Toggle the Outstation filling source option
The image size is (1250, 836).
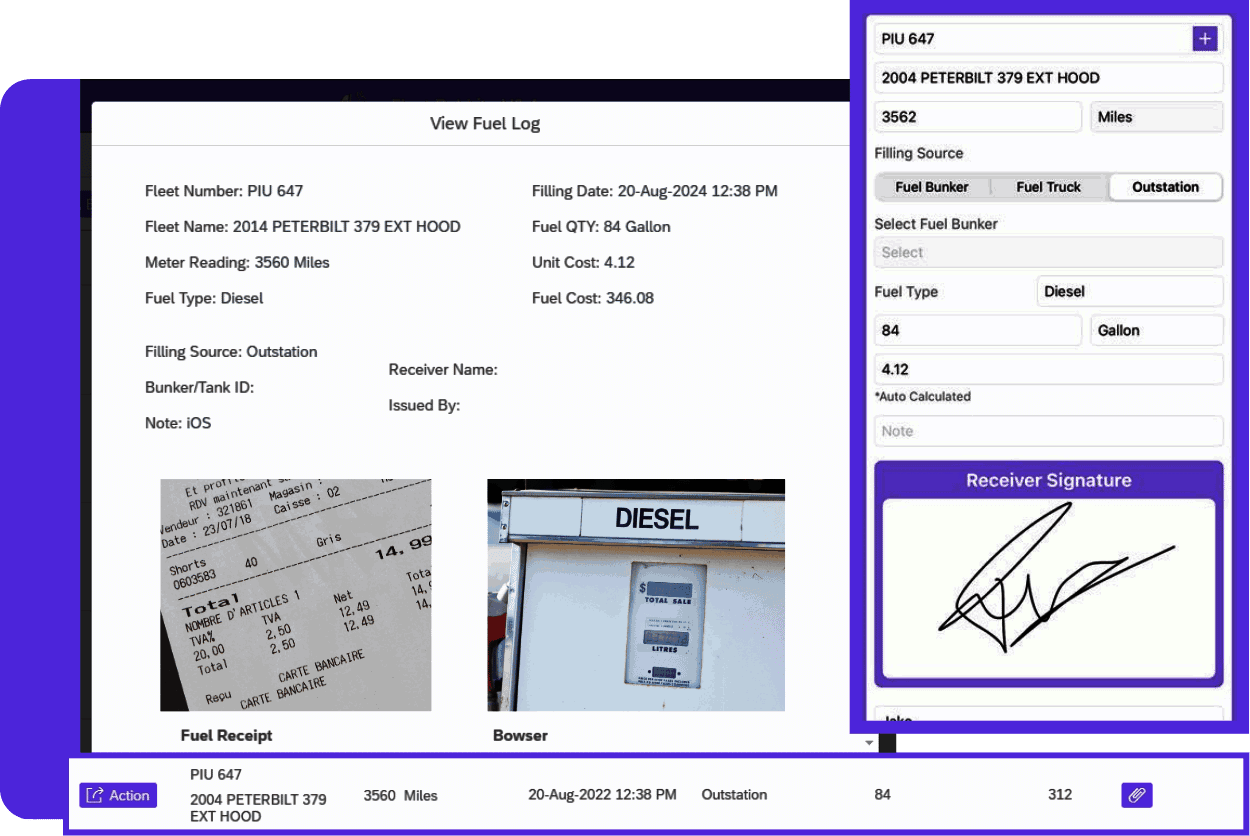click(1165, 187)
